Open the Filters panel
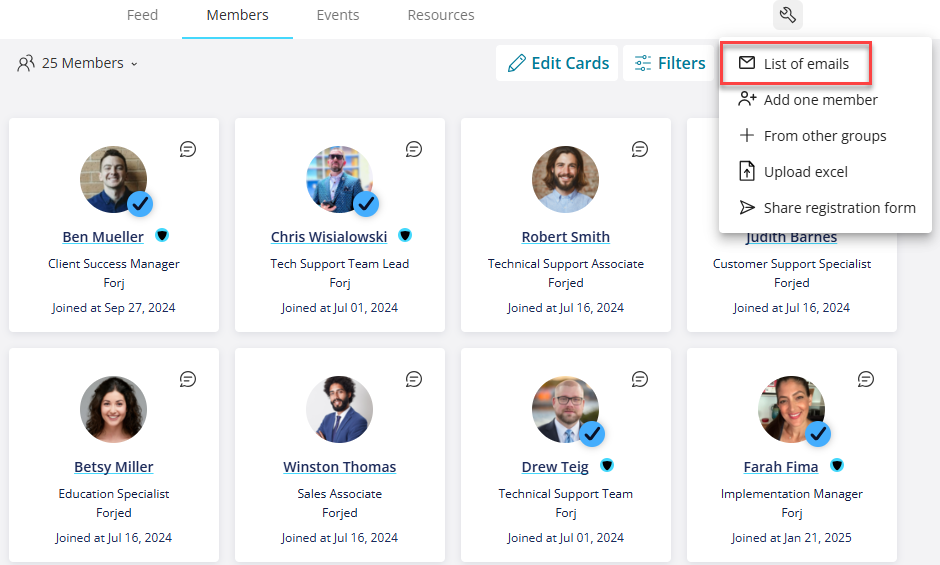 click(x=670, y=63)
